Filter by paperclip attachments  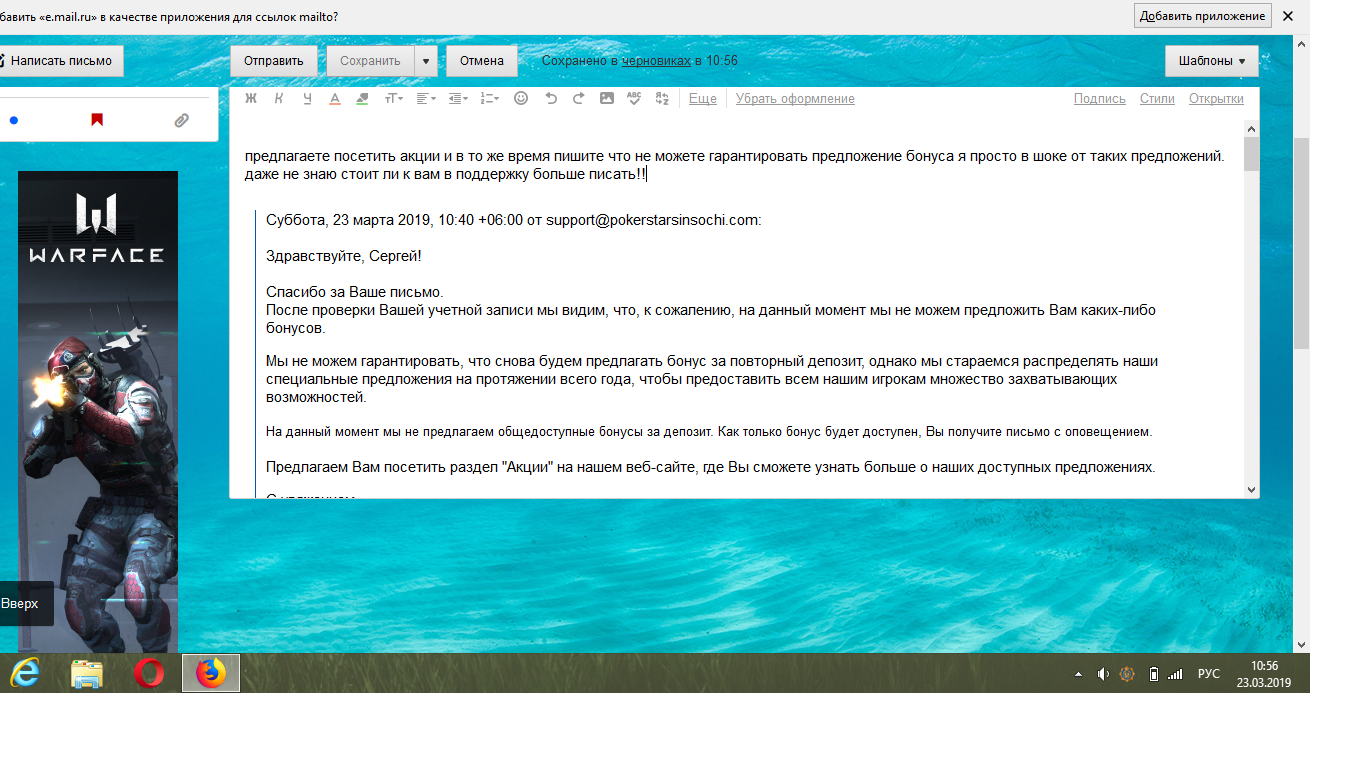pos(181,120)
